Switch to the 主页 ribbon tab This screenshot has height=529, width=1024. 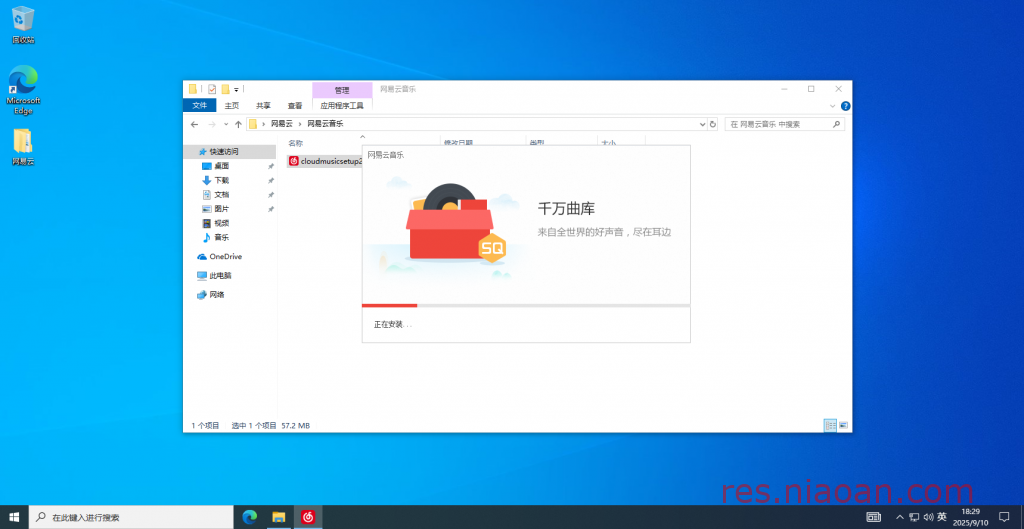232,105
